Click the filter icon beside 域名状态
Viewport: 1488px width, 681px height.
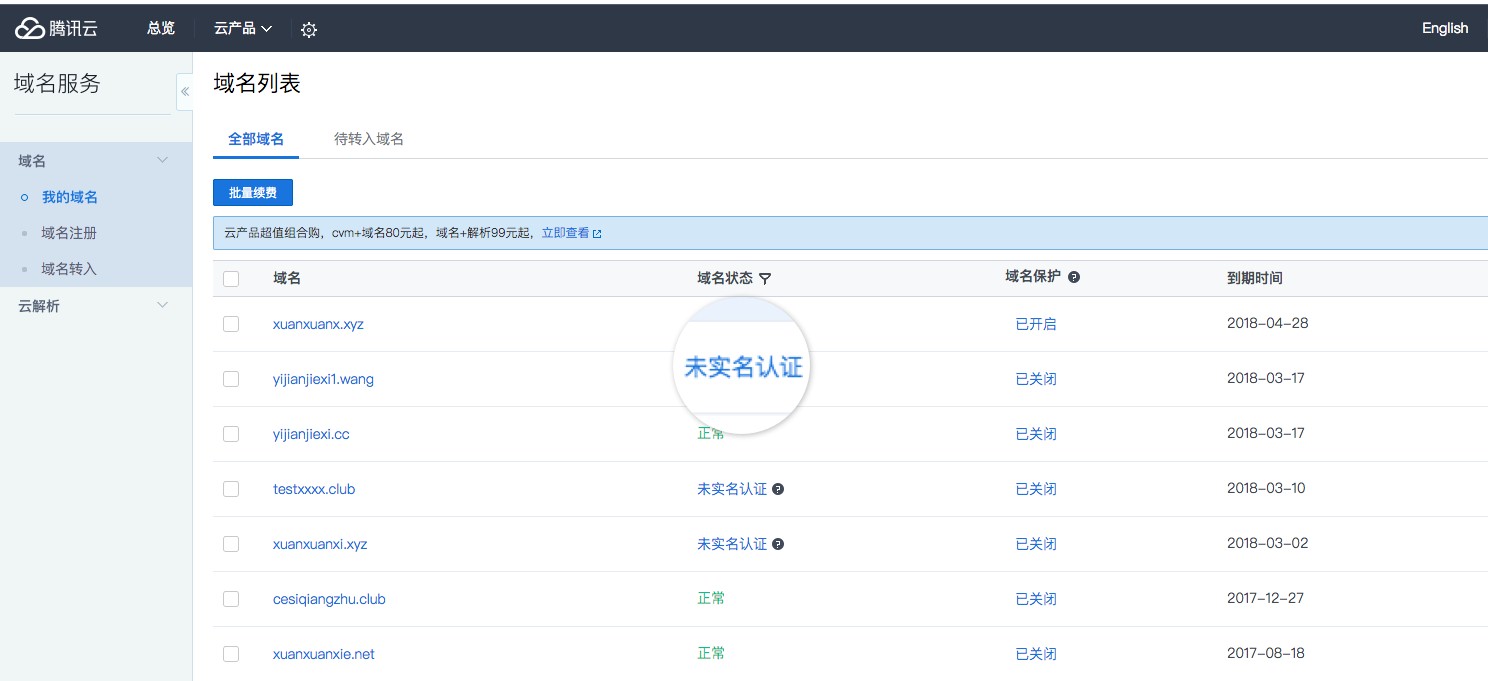(x=765, y=278)
